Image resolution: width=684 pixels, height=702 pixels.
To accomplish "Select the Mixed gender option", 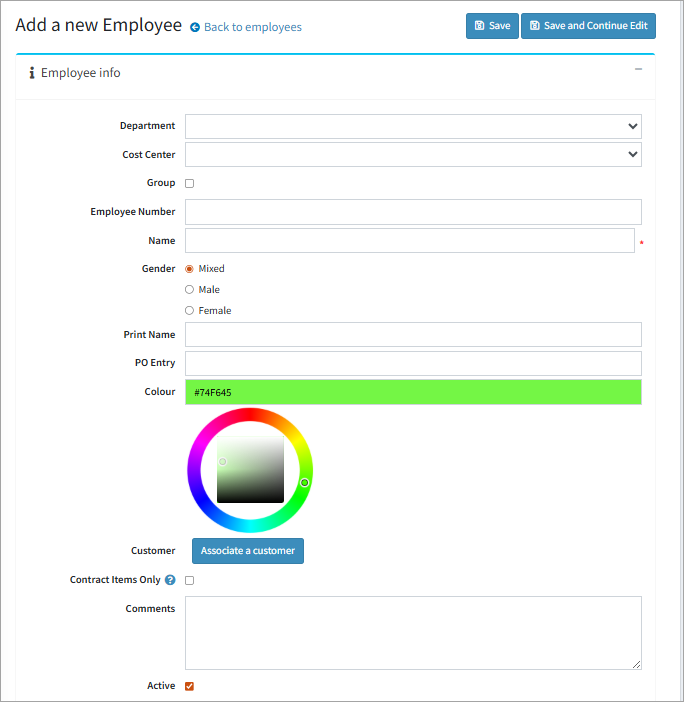I will click(x=189, y=269).
